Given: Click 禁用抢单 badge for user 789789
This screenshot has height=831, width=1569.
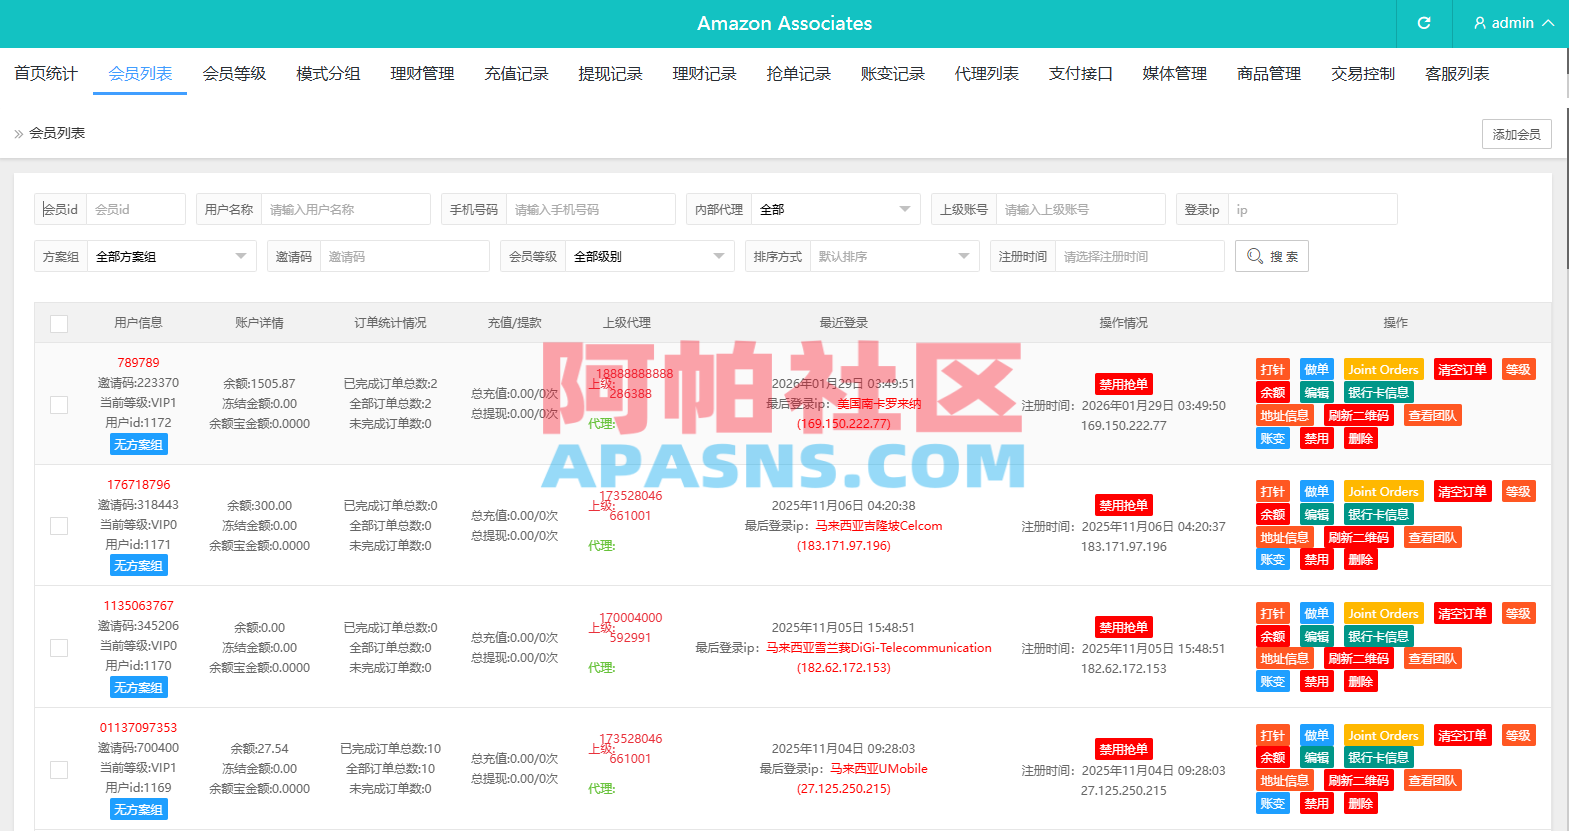Looking at the screenshot, I should coord(1123,384).
